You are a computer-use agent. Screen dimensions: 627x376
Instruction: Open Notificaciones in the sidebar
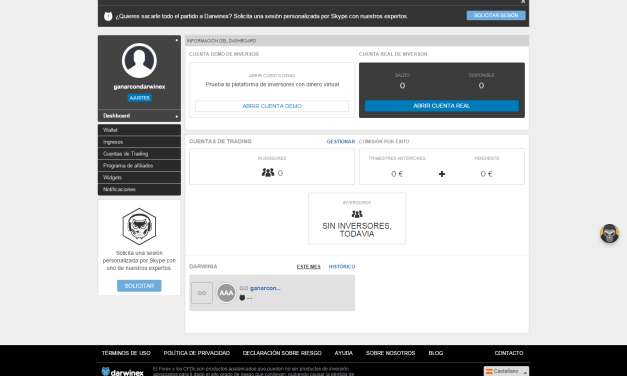point(139,189)
